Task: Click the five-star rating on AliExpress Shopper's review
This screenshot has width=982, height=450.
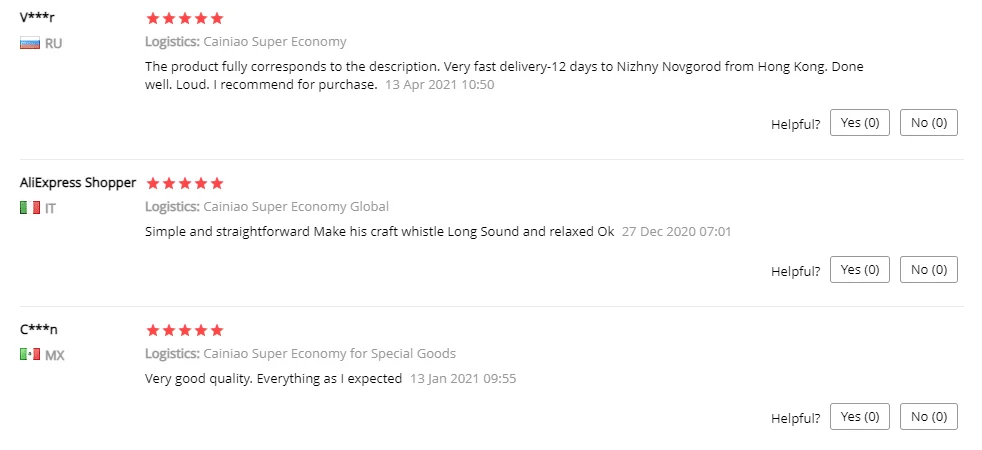Action: pyautogui.click(x=184, y=183)
